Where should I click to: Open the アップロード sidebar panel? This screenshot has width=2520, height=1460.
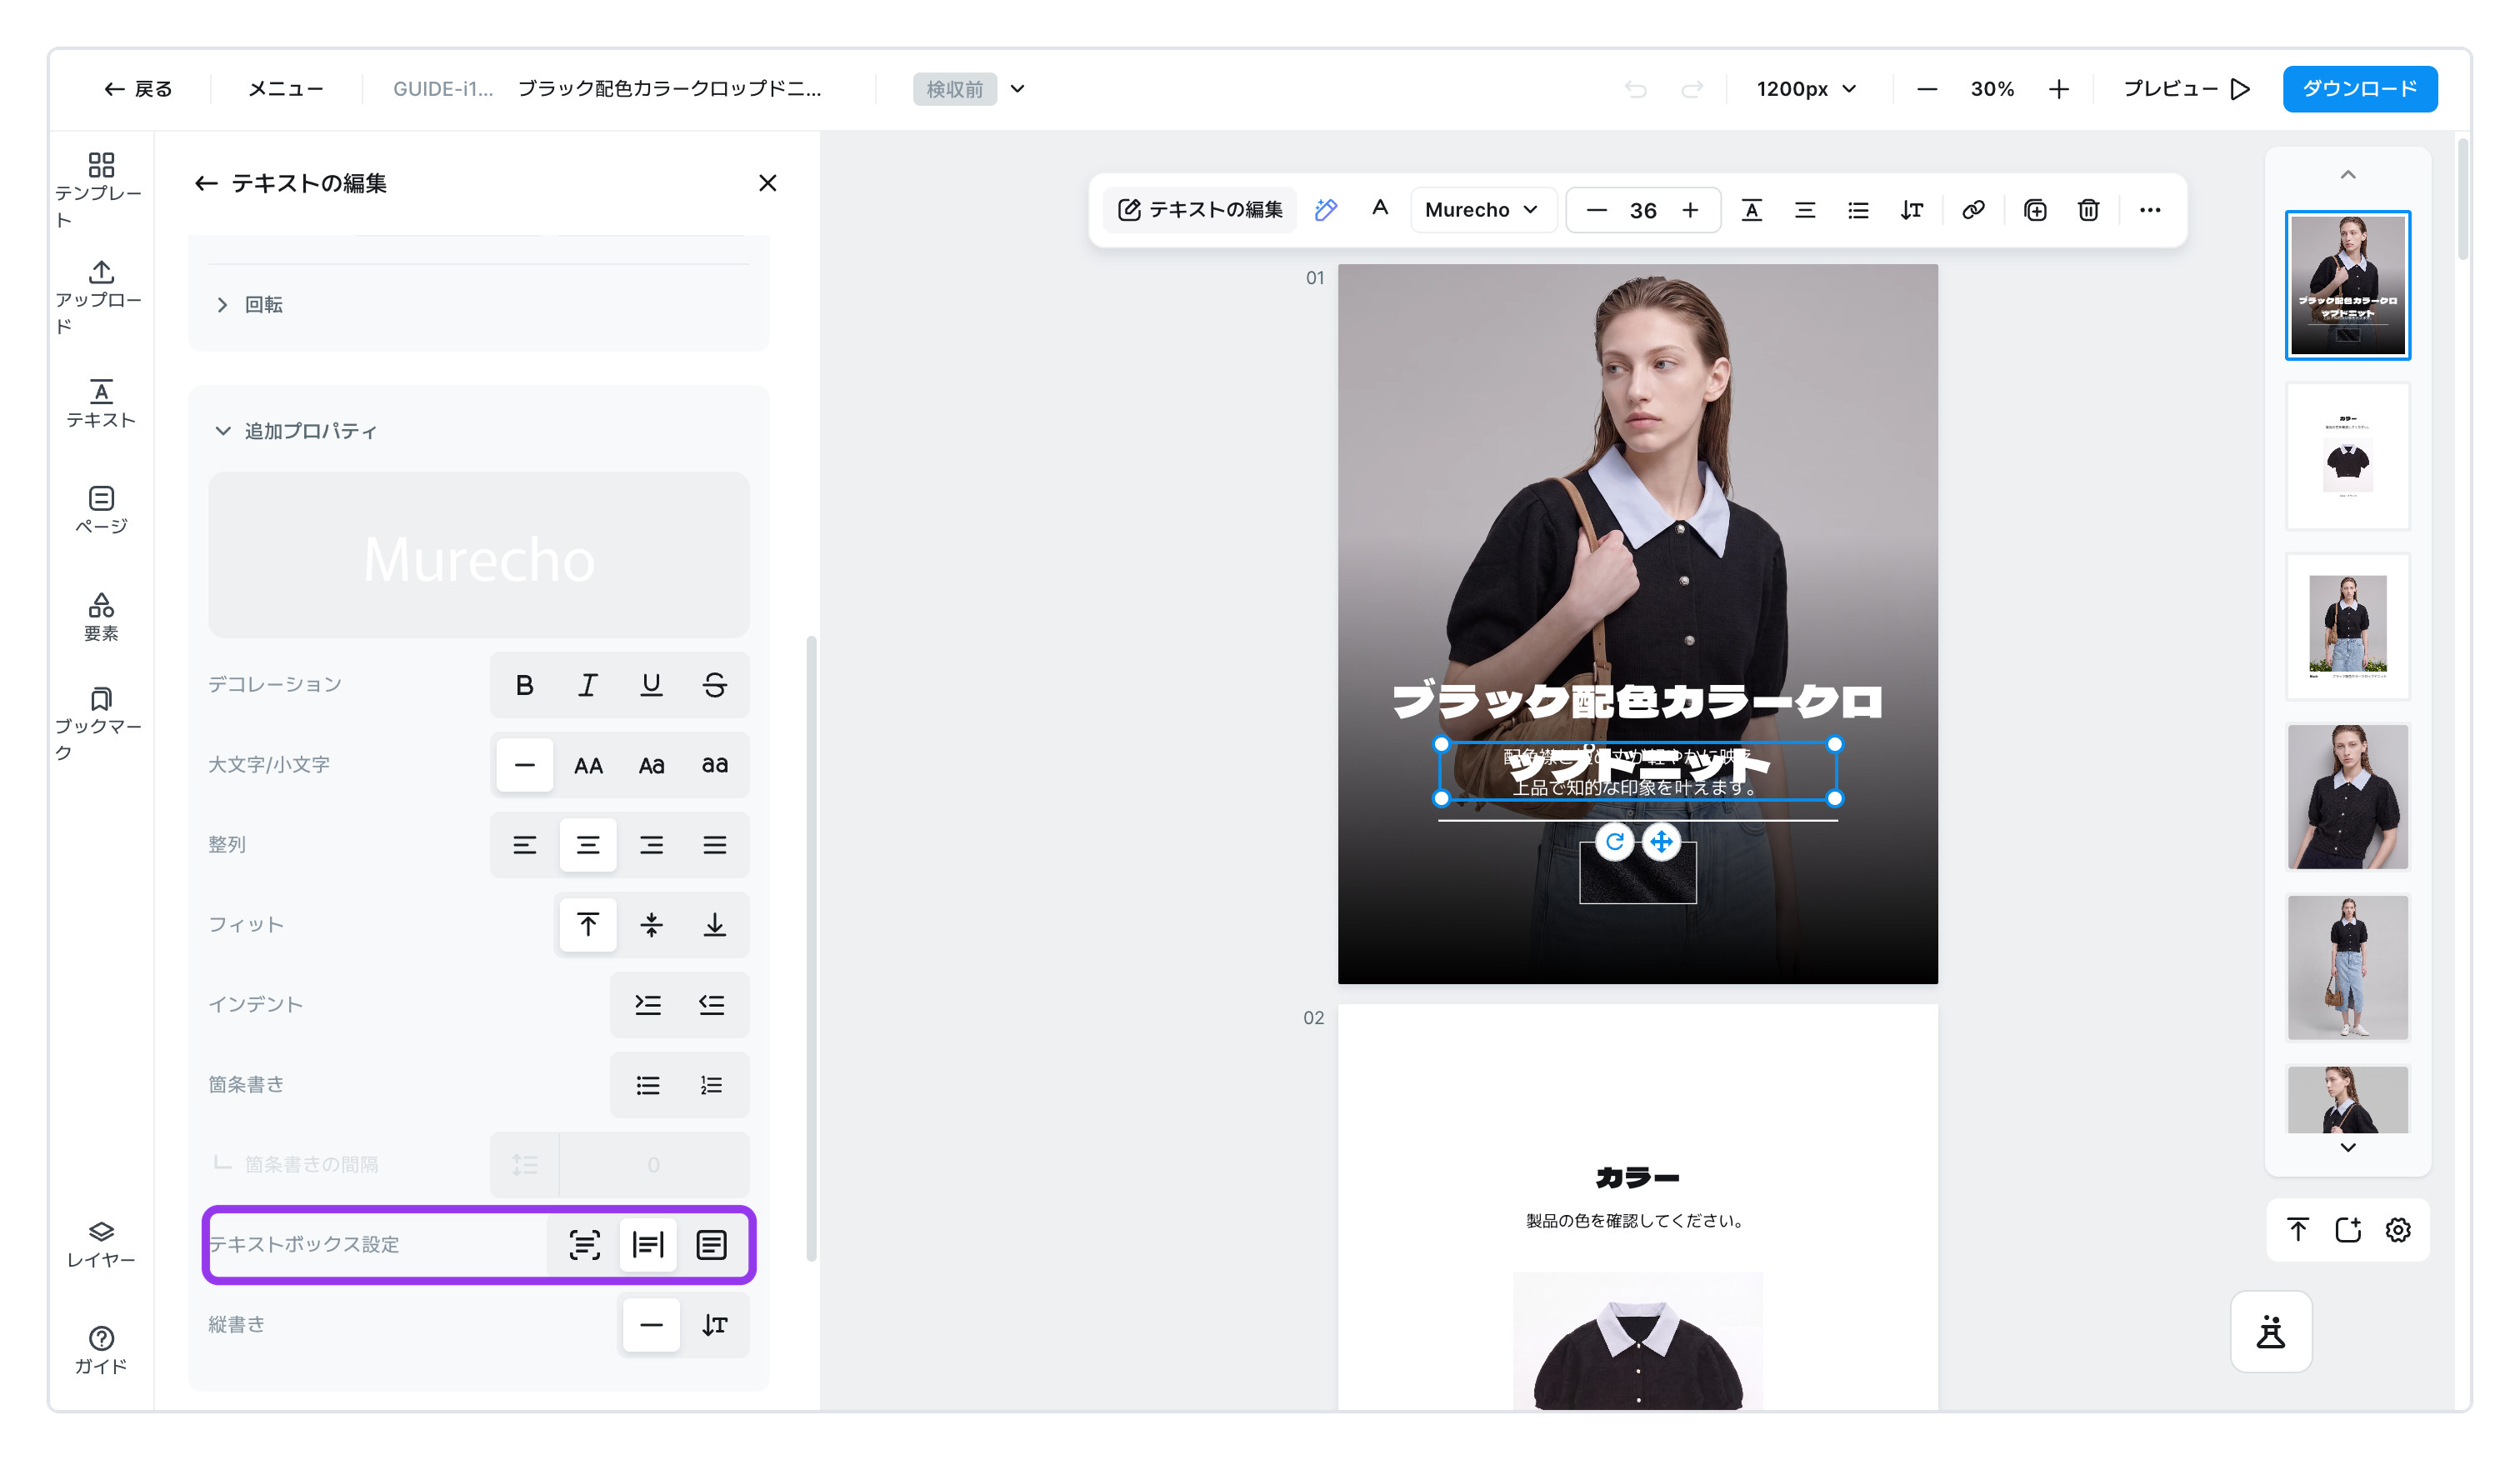click(x=101, y=297)
